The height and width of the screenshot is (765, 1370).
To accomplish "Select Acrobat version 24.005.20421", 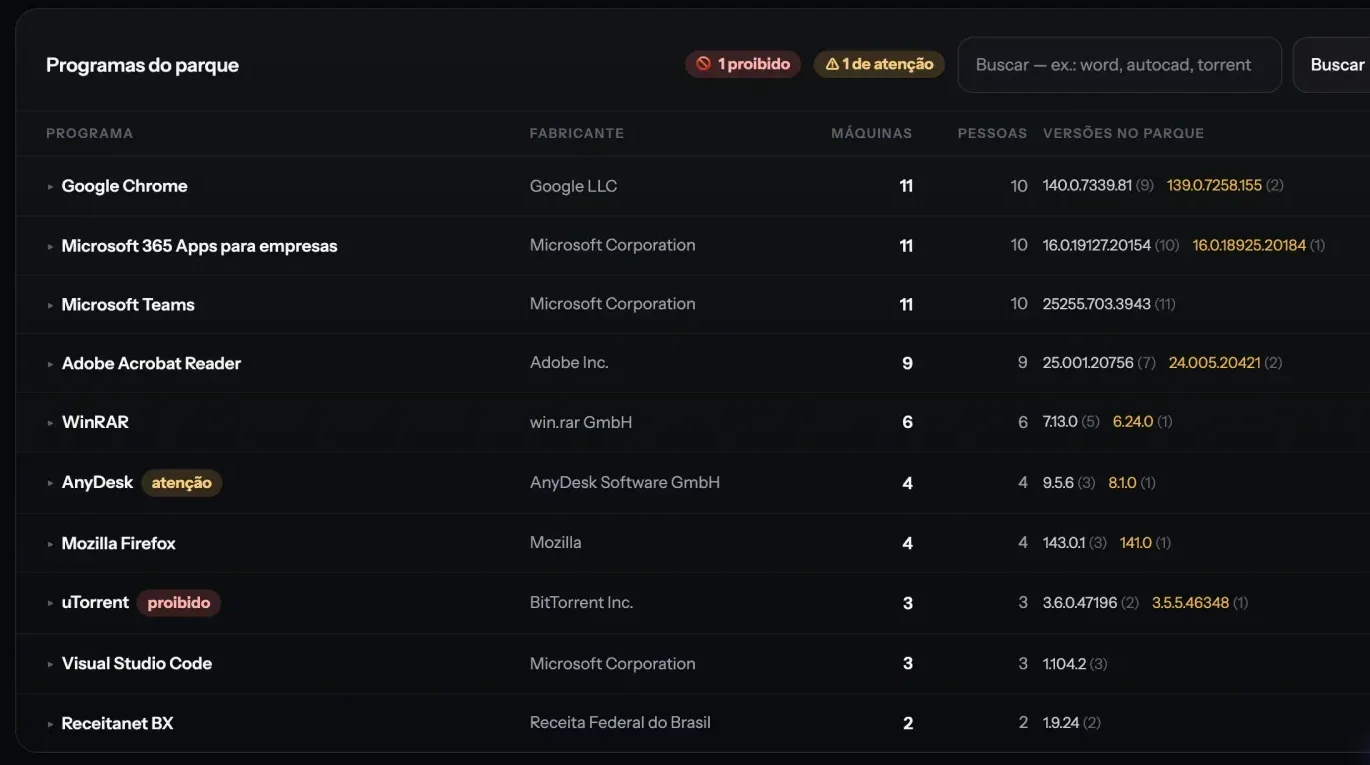I will click(x=1214, y=363).
